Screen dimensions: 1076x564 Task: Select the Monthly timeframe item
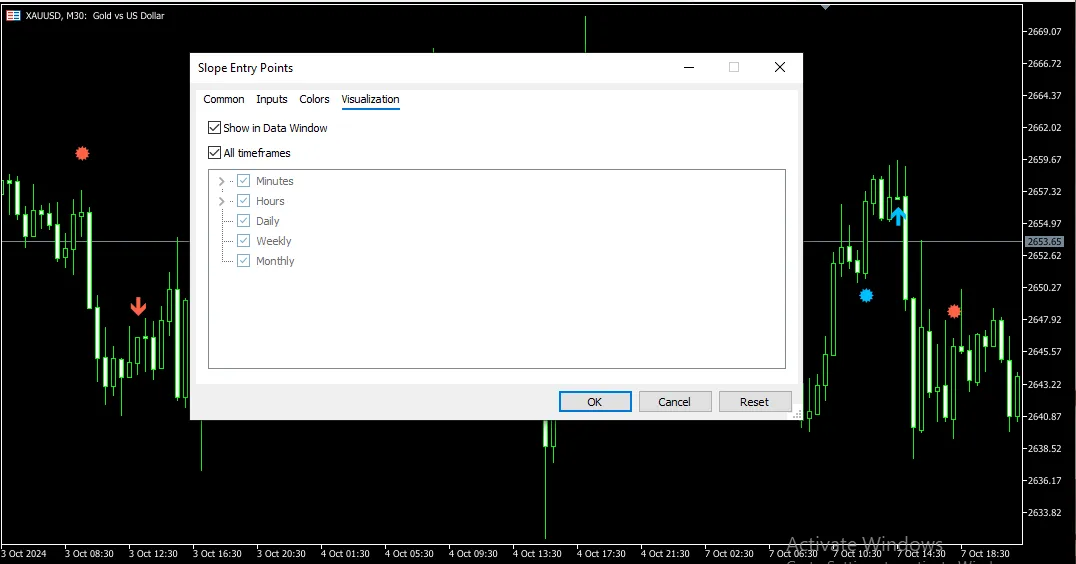[275, 261]
